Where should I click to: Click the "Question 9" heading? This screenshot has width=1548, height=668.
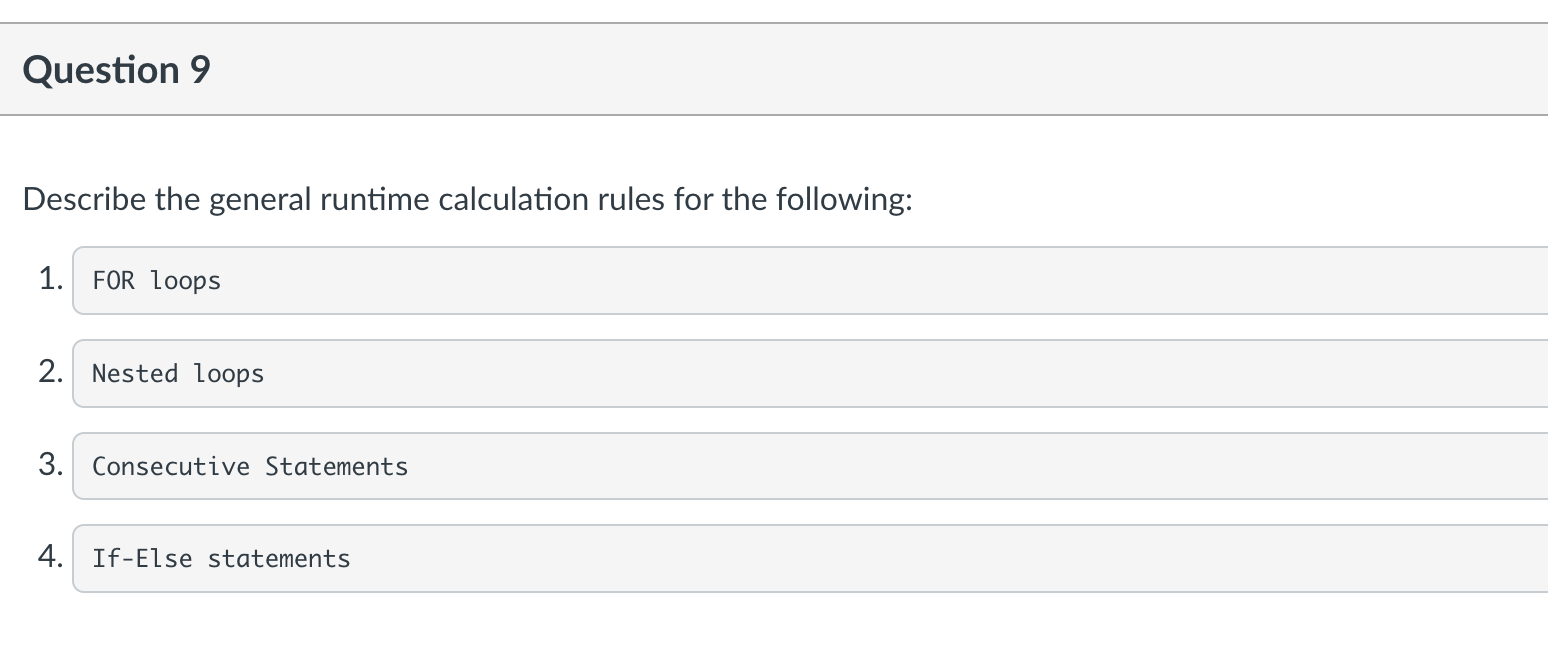pyautogui.click(x=116, y=70)
